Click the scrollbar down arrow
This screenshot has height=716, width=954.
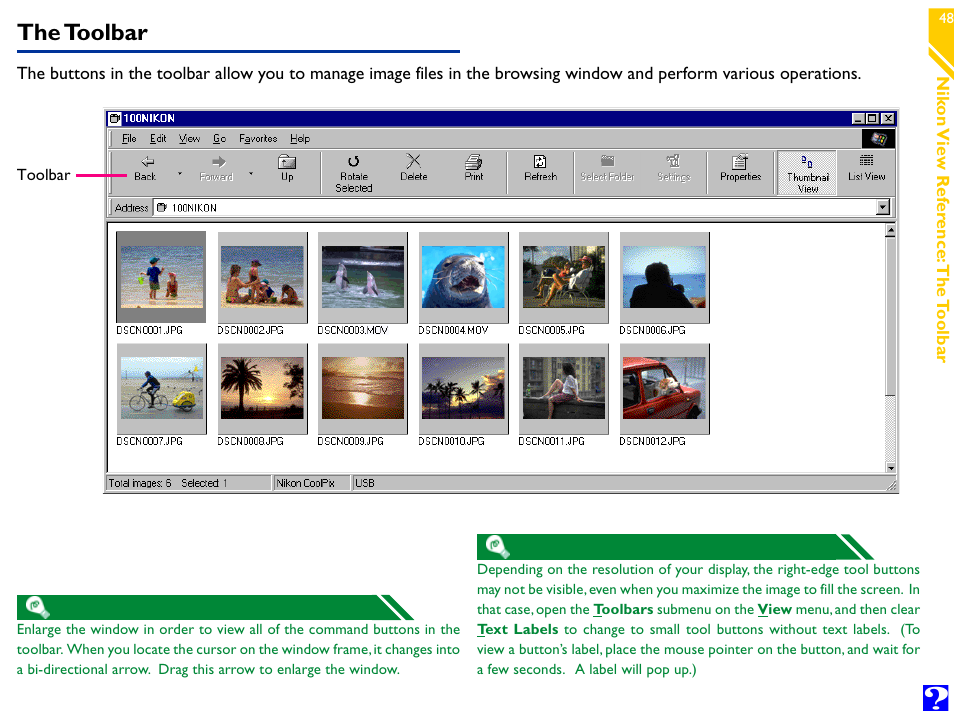pos(890,467)
